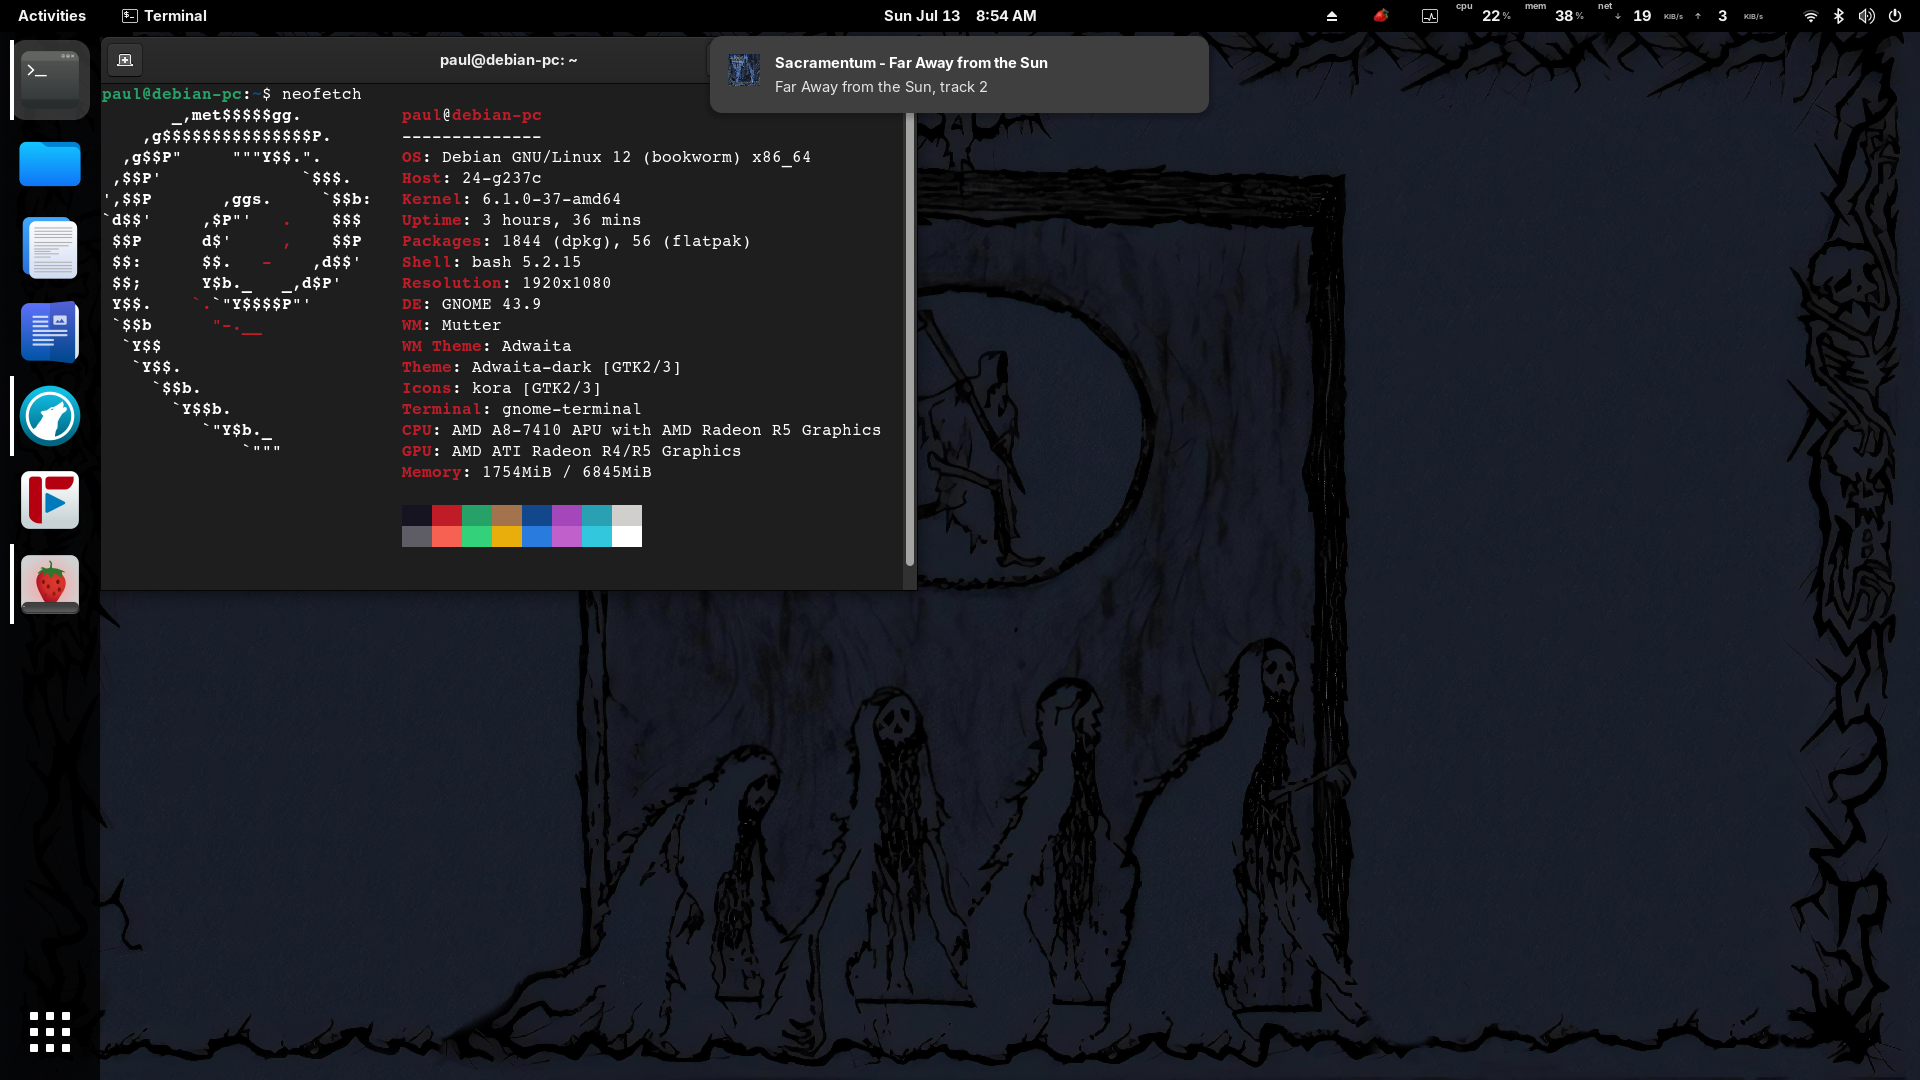
Task: Click the WM Theme value 'Adwaita'
Action: (537, 346)
